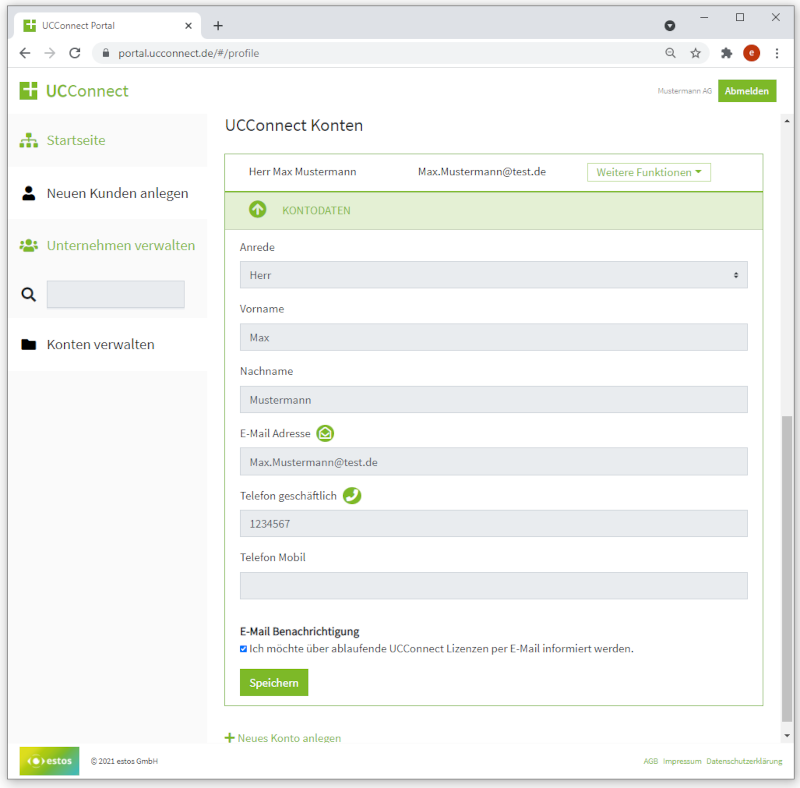Open Startseite in the sidebar
The height and width of the screenshot is (788, 800).
(75, 140)
